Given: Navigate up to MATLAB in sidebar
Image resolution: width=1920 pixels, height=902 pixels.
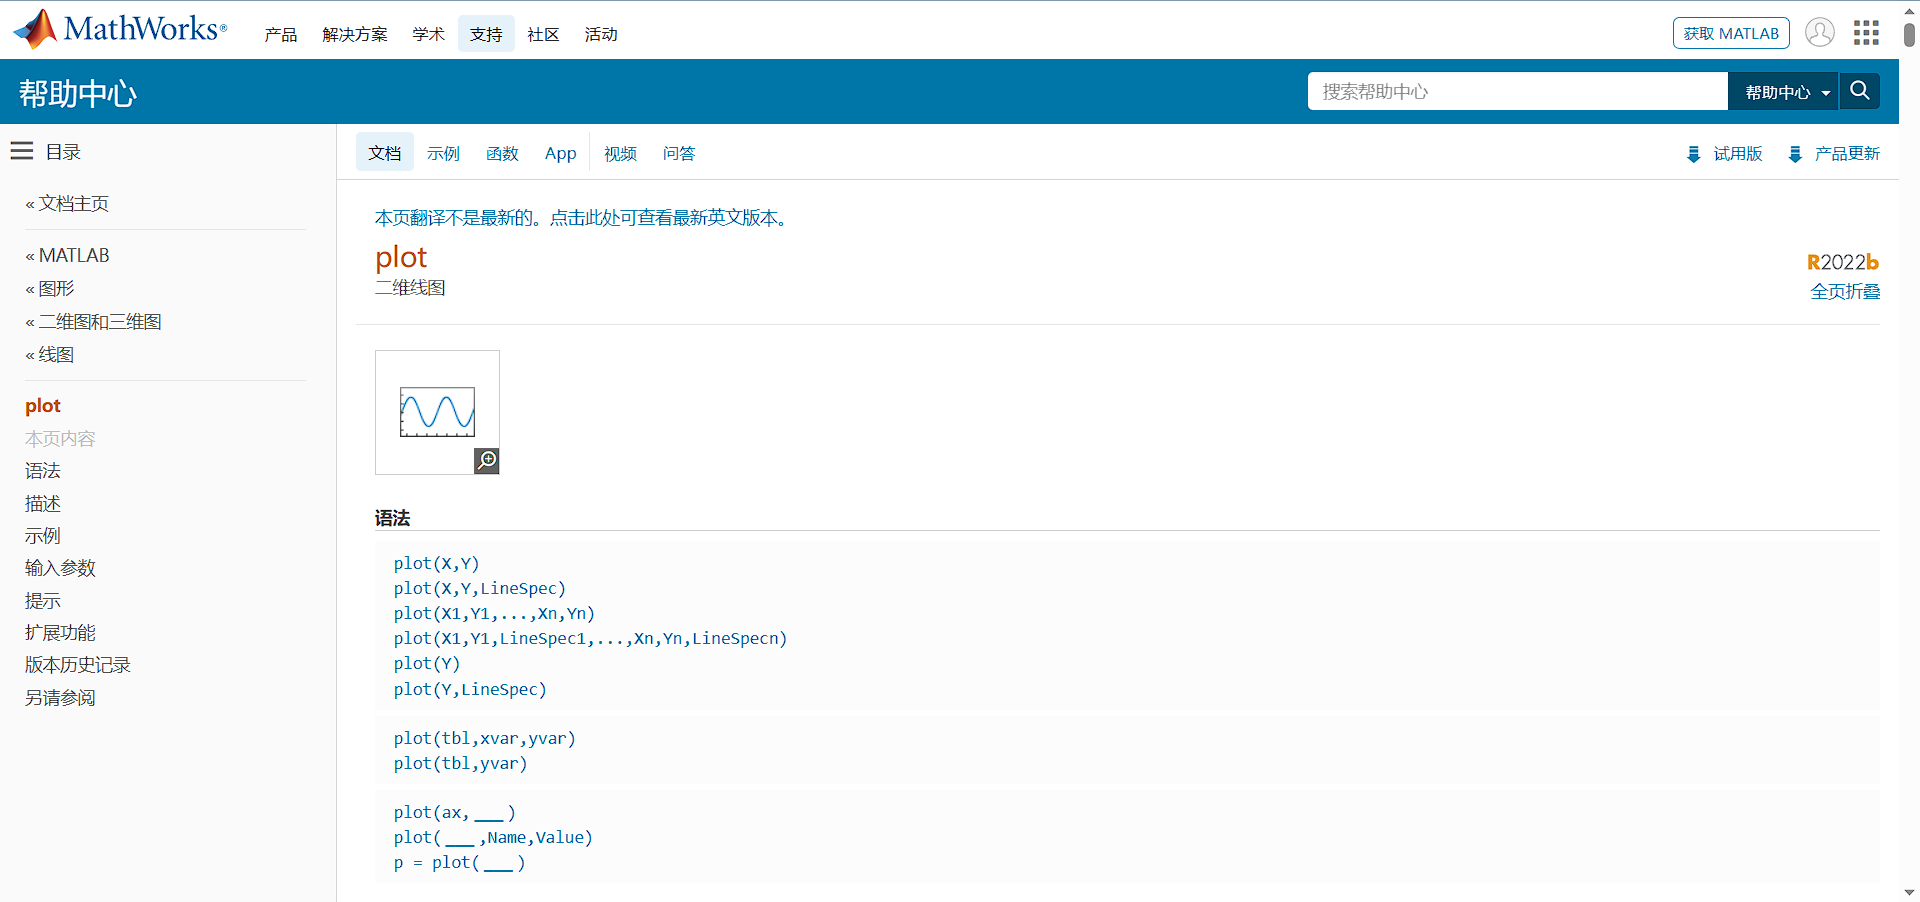Looking at the screenshot, I should (74, 255).
